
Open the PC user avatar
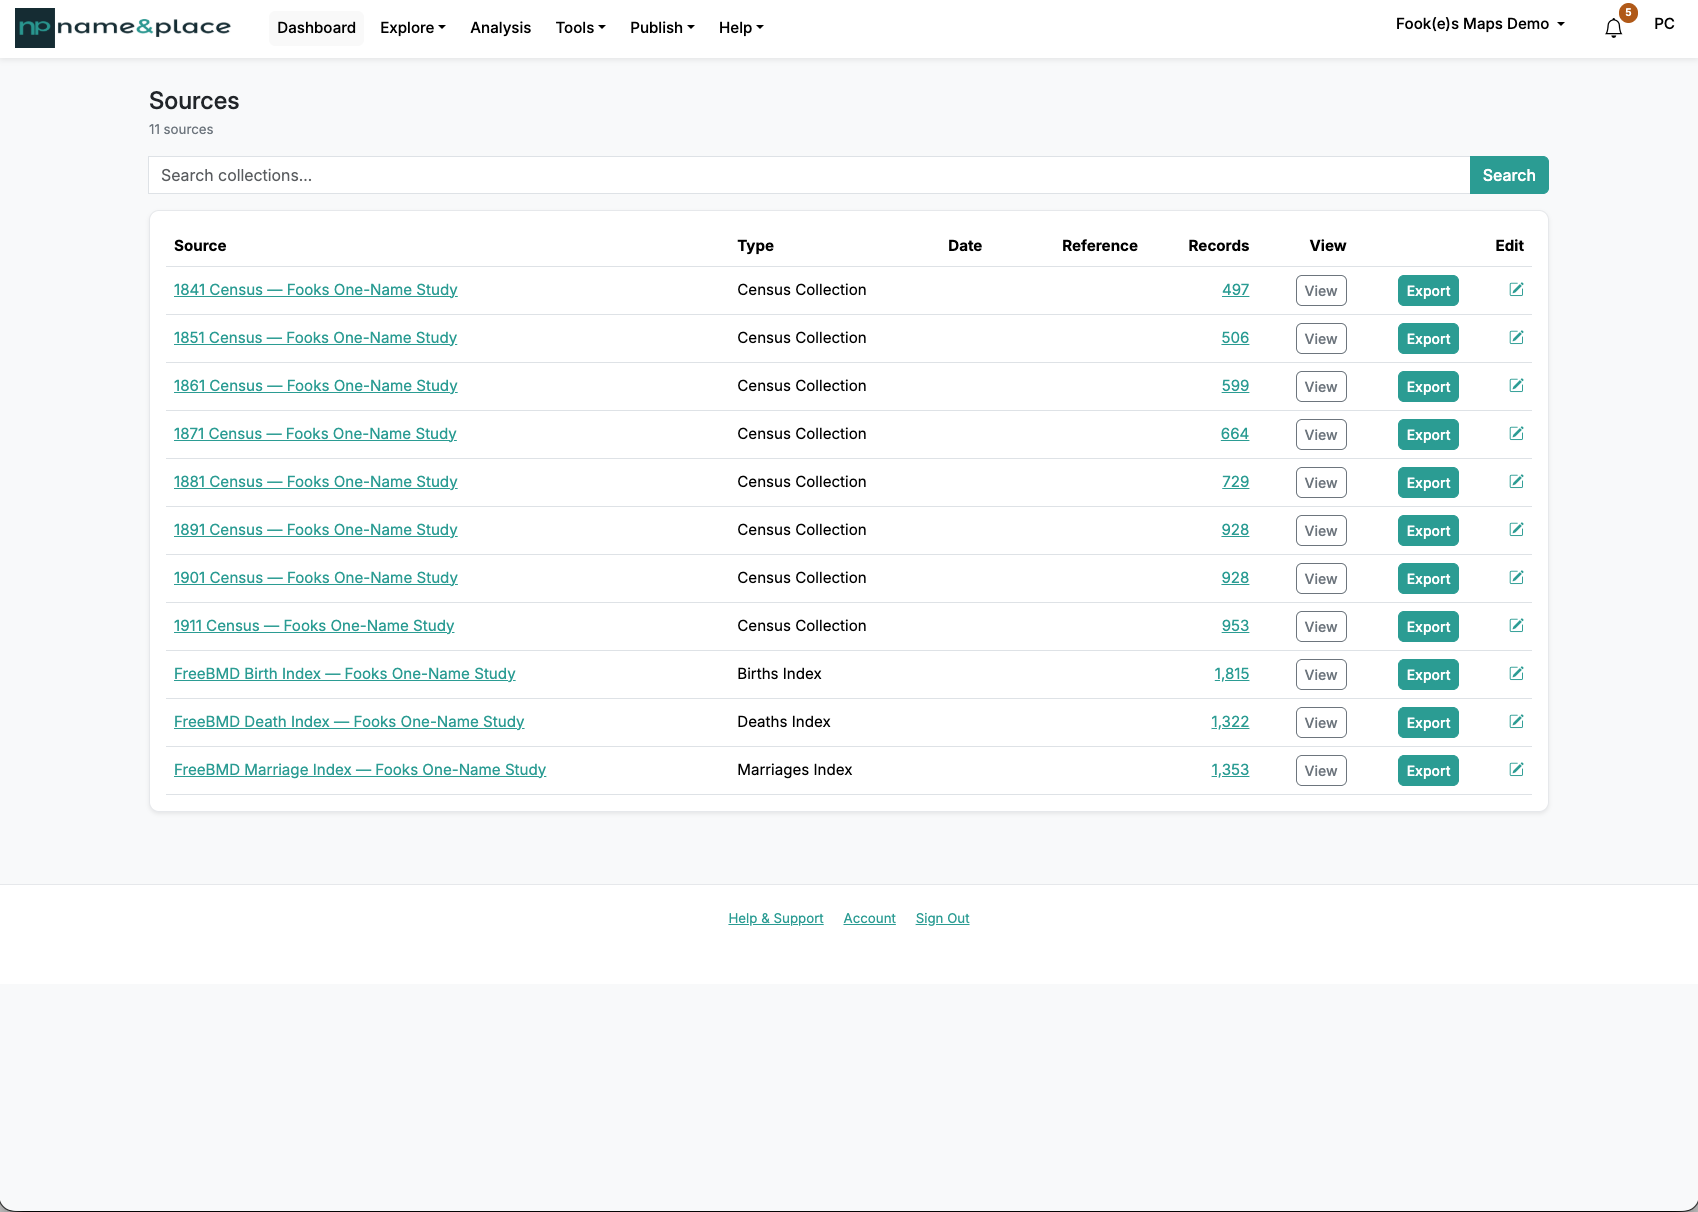[1664, 24]
